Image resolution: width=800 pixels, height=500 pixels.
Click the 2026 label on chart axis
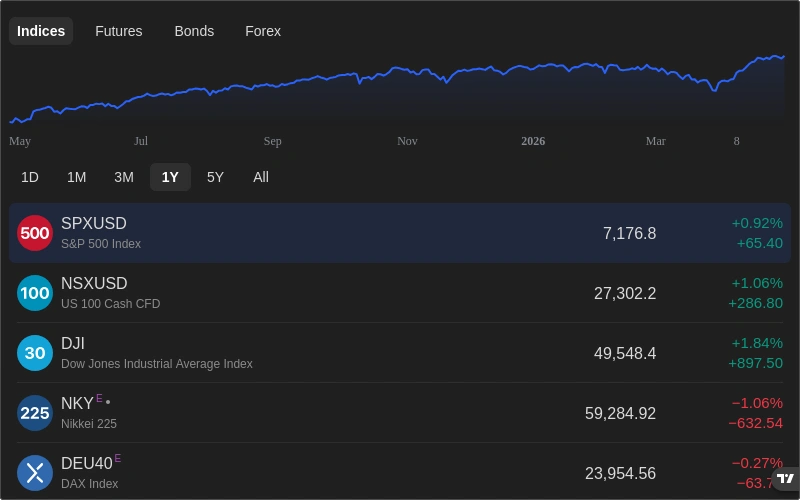tap(533, 141)
